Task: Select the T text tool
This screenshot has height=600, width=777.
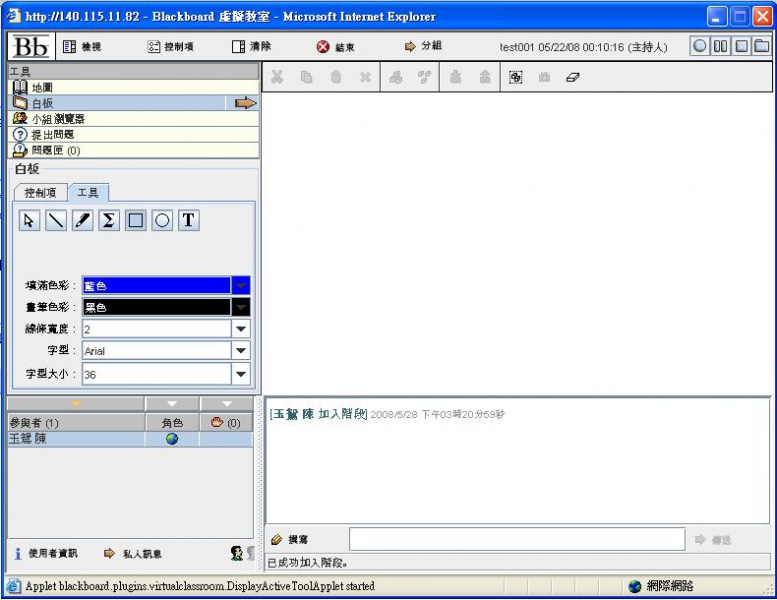Action: (188, 221)
